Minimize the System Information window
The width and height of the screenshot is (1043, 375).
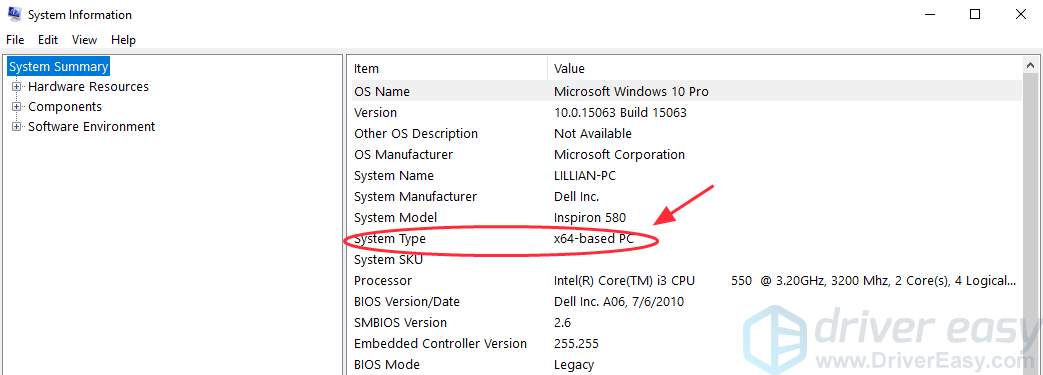[x=929, y=14]
